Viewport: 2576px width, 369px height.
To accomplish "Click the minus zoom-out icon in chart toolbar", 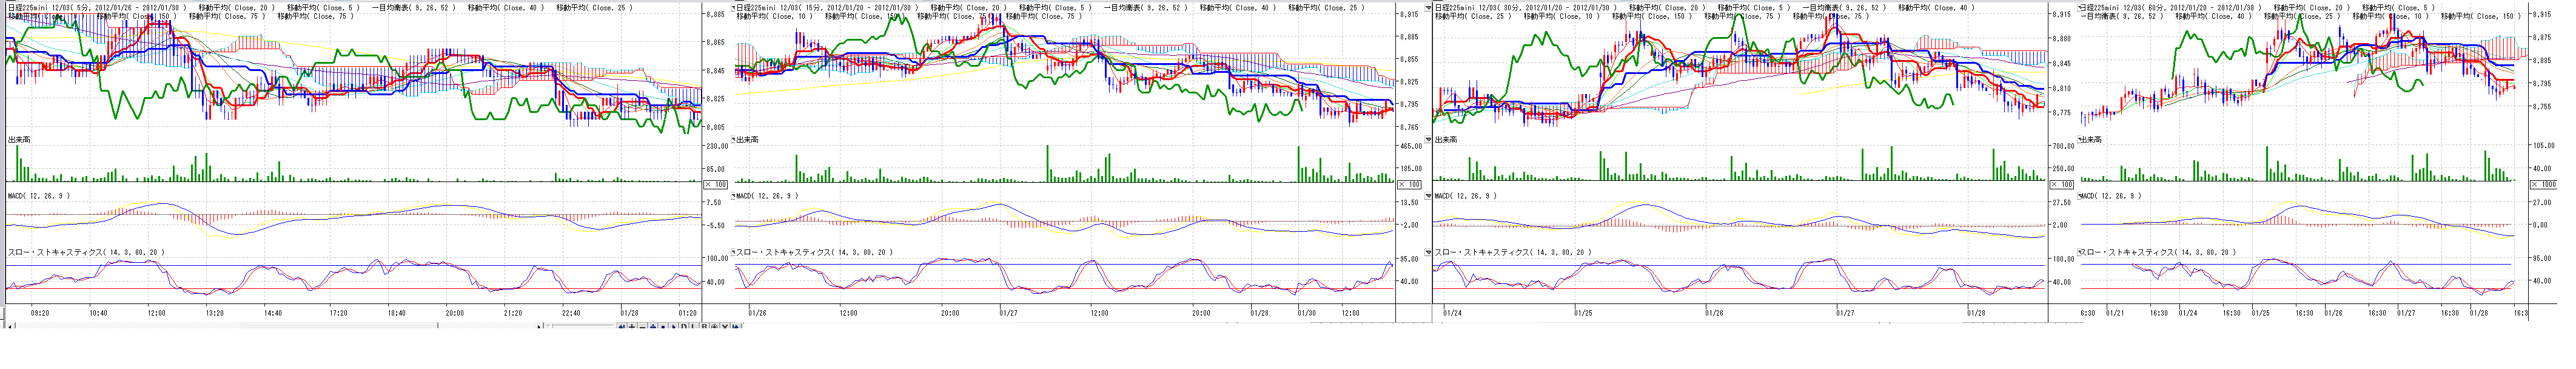I will click(x=643, y=327).
